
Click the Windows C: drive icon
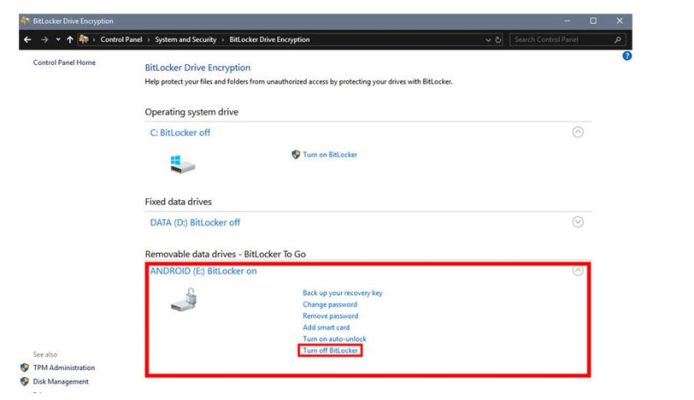[182, 164]
